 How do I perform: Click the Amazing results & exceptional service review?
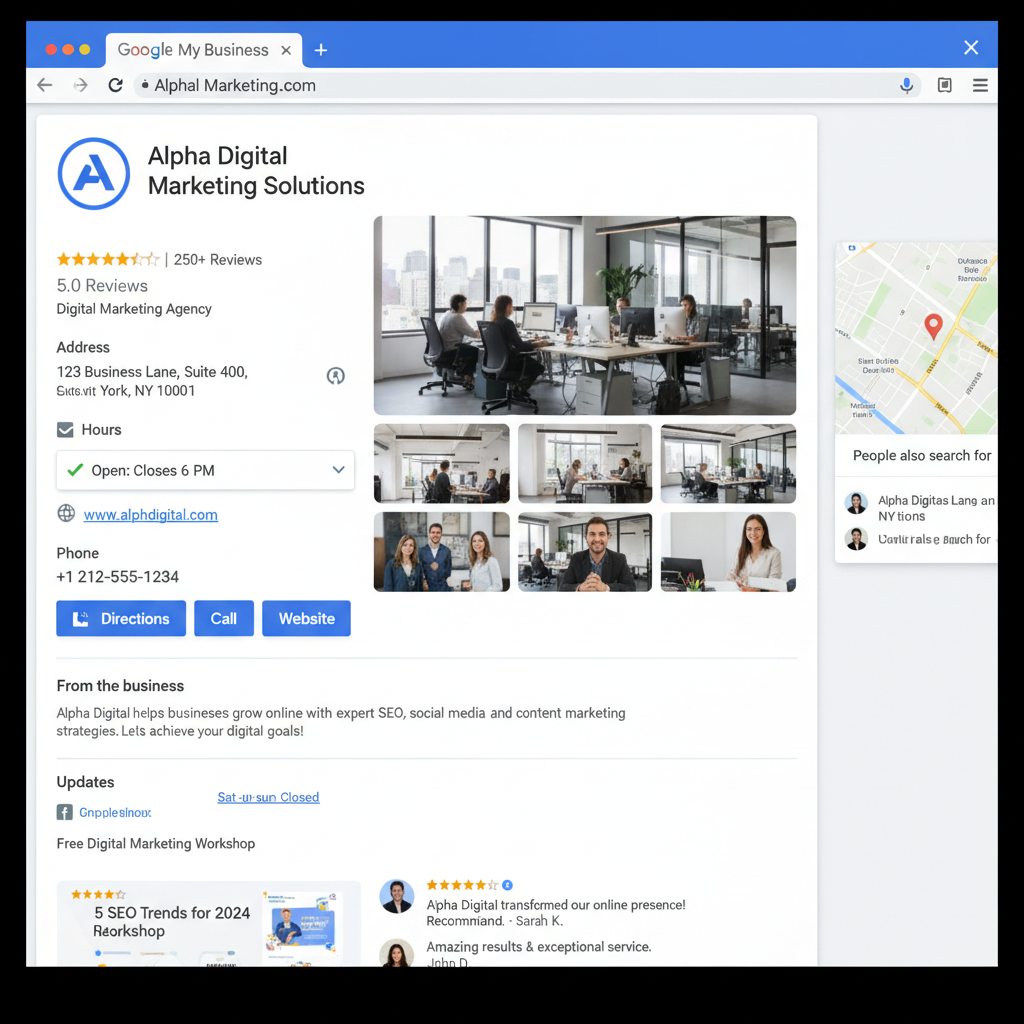click(x=539, y=946)
